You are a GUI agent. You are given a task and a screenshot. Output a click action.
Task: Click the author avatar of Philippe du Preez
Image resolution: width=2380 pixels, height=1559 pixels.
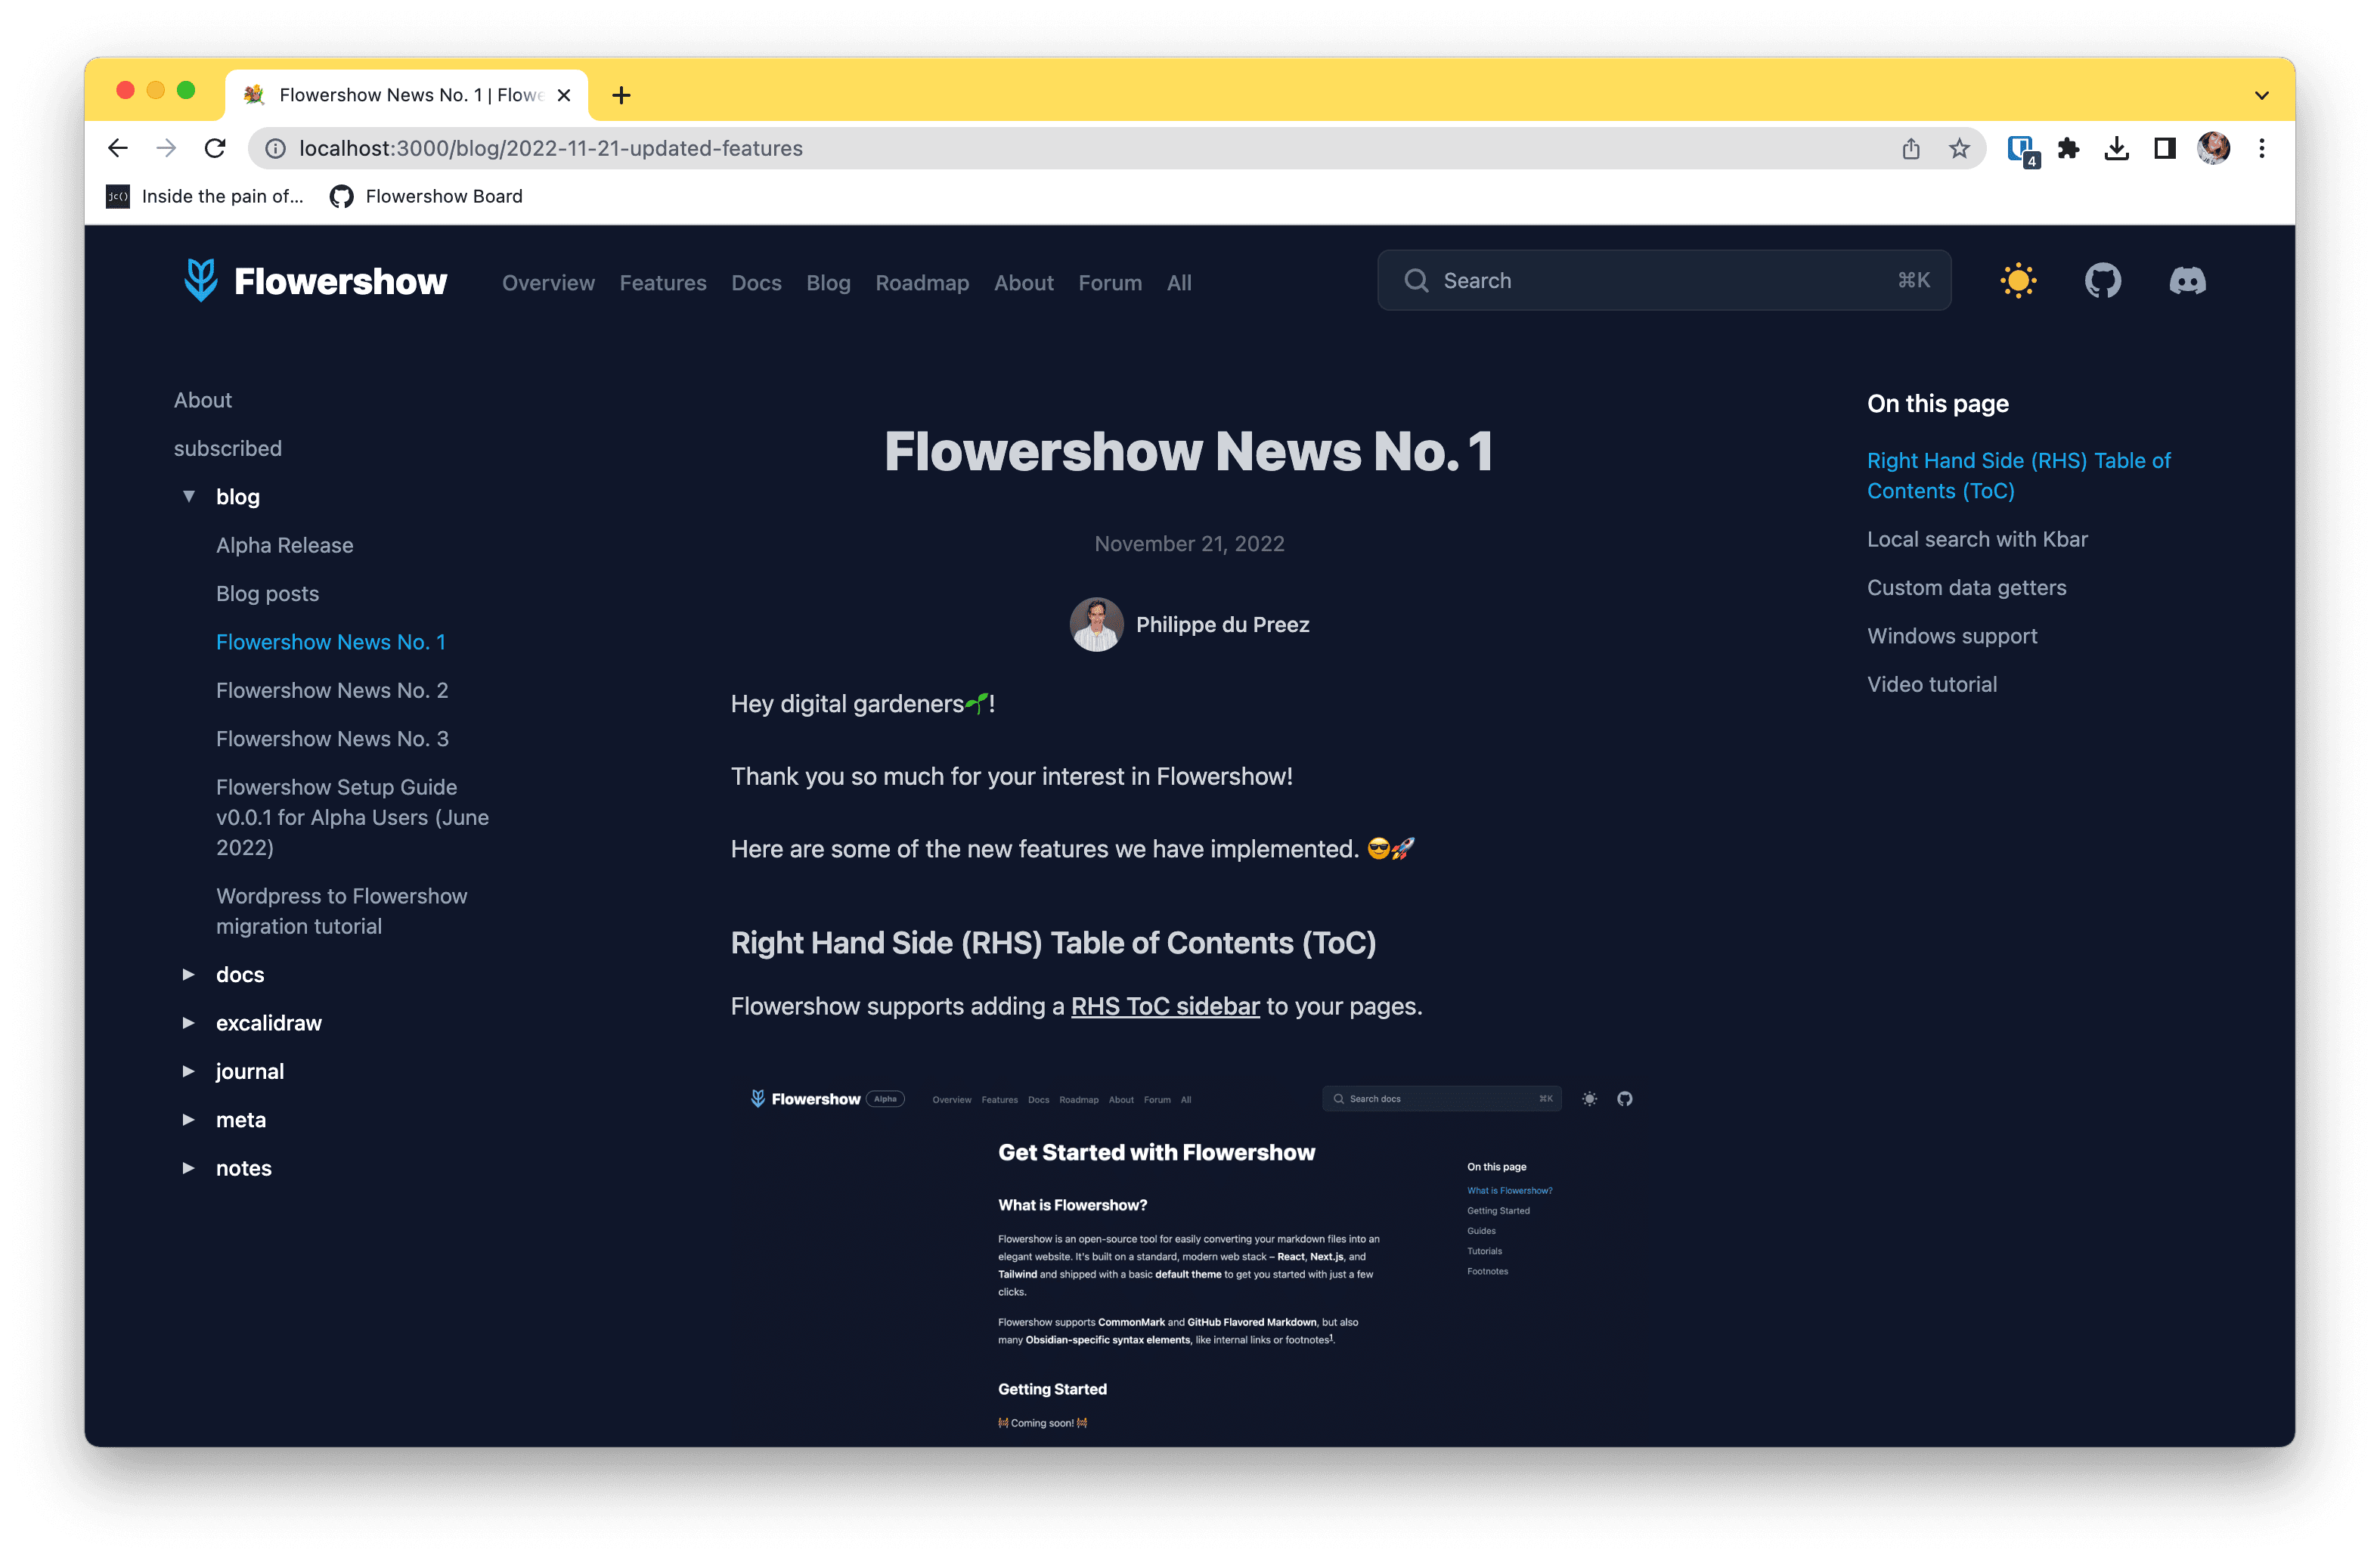pos(1096,625)
